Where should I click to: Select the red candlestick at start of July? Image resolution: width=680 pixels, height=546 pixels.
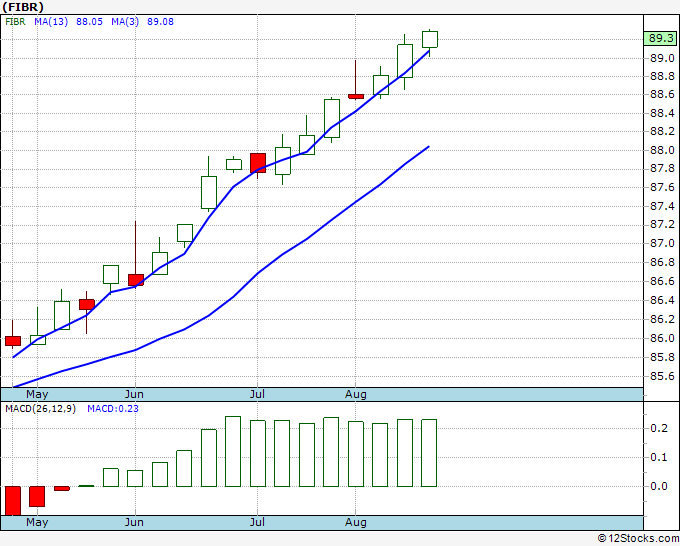258,162
